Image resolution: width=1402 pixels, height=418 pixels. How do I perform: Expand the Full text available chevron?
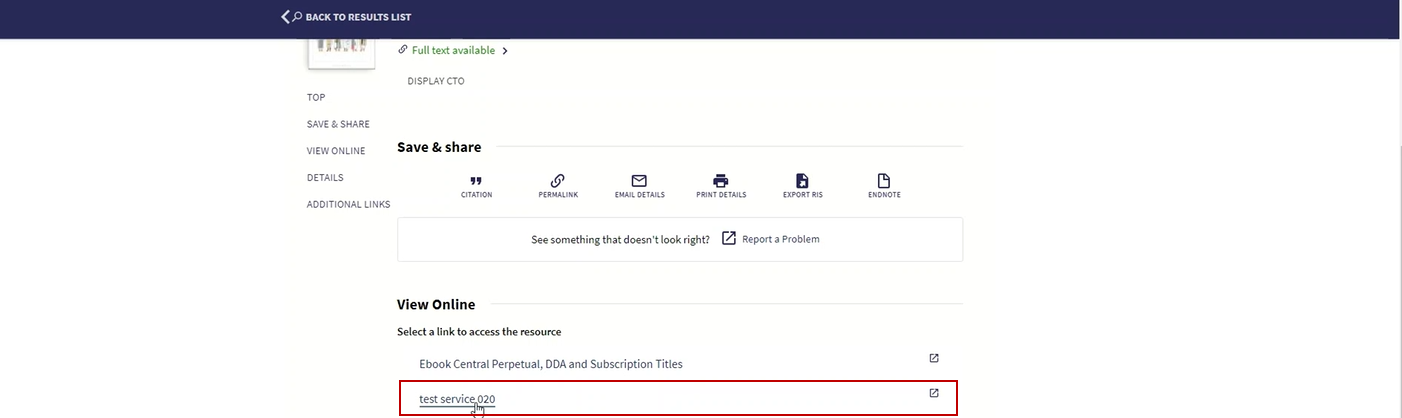505,51
